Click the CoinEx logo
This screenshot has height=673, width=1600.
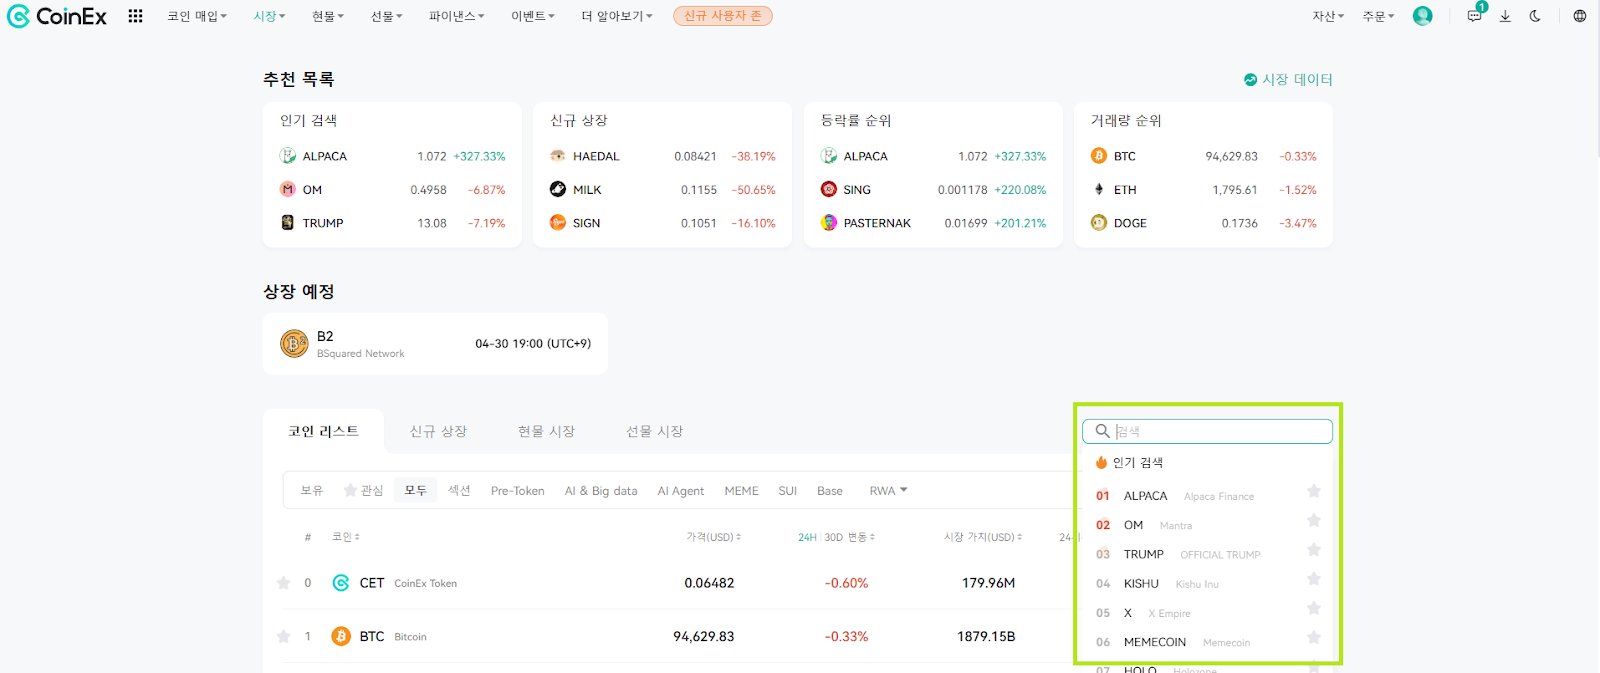57,16
